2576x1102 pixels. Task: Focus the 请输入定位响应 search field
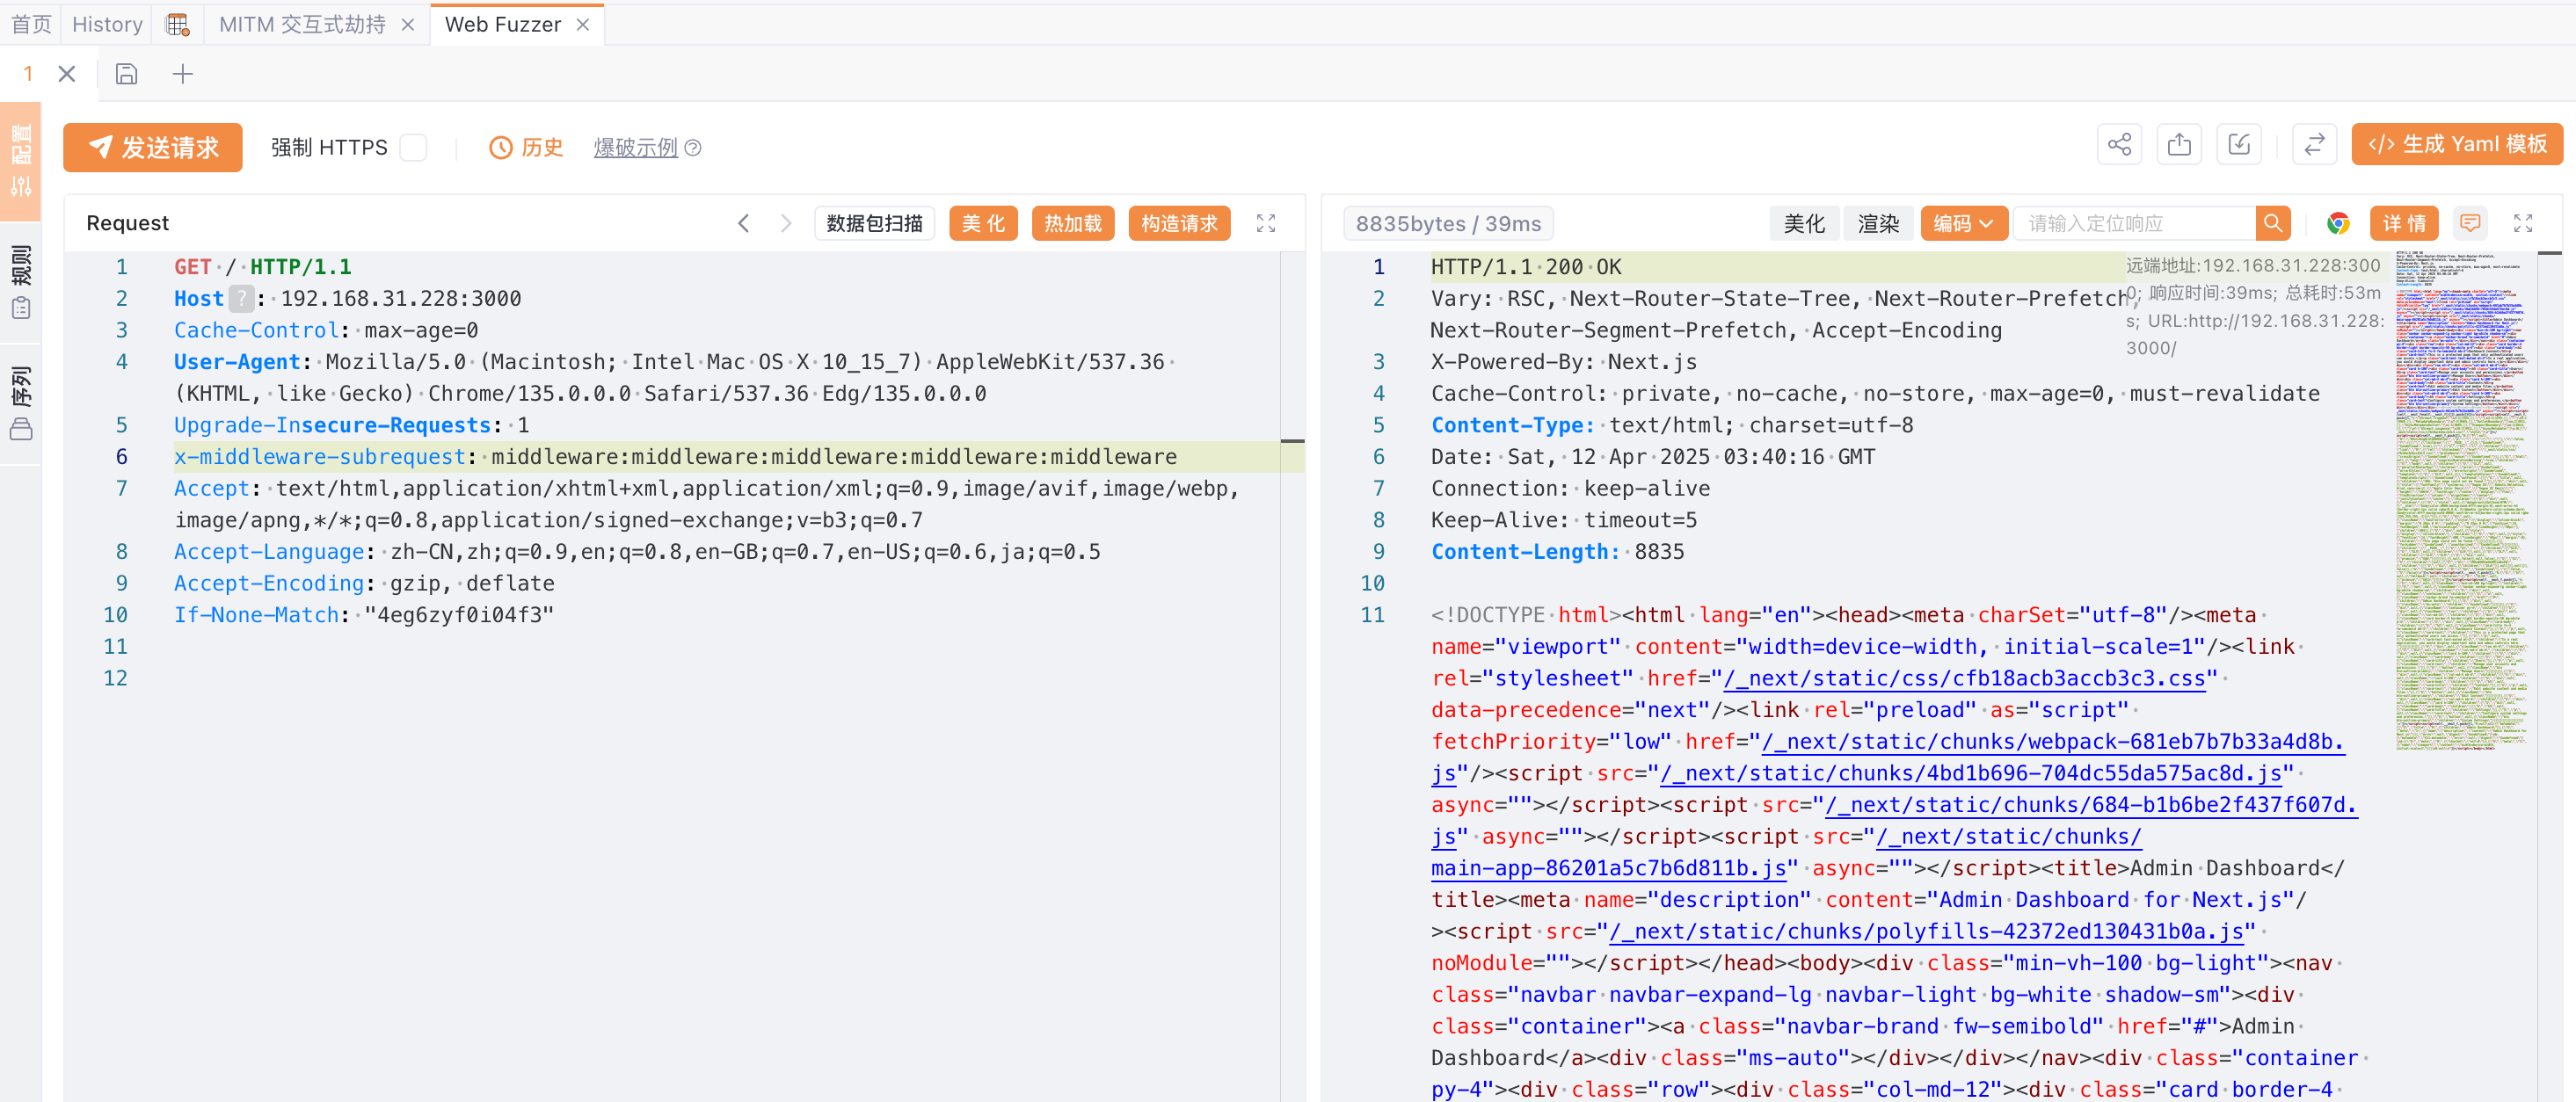2134,223
